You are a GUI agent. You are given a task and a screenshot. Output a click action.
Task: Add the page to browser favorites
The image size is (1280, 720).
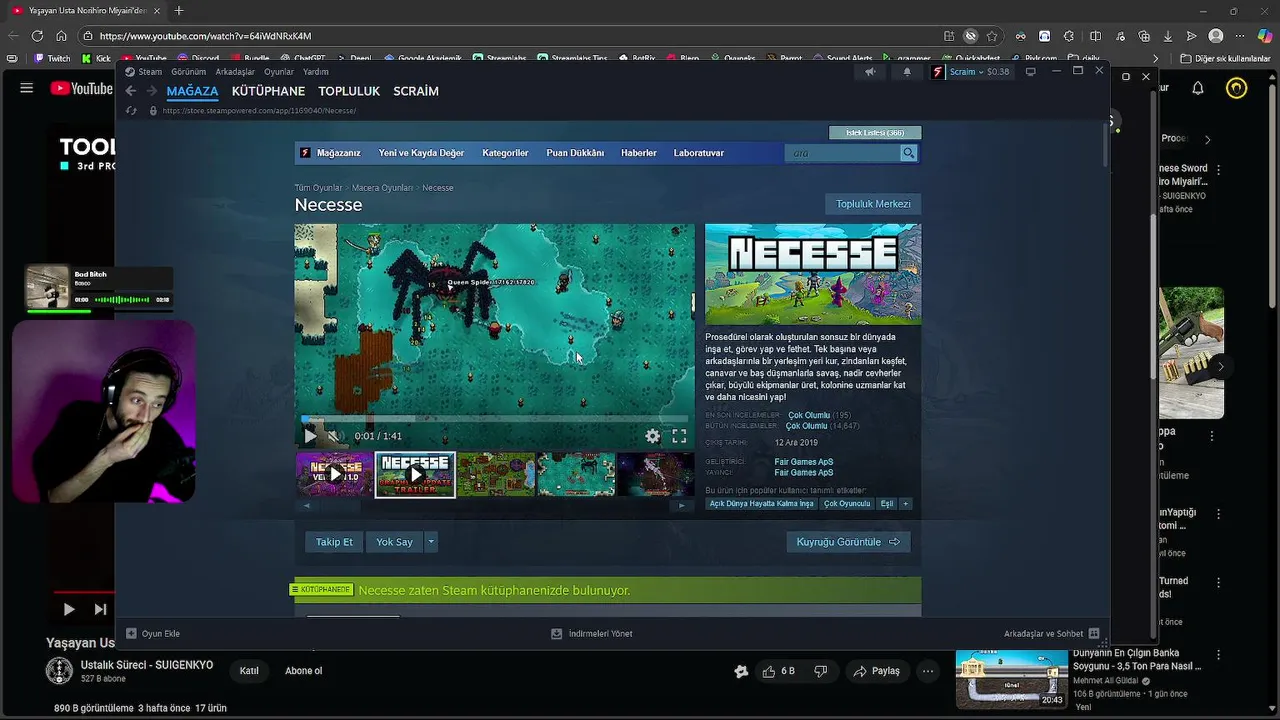point(992,36)
